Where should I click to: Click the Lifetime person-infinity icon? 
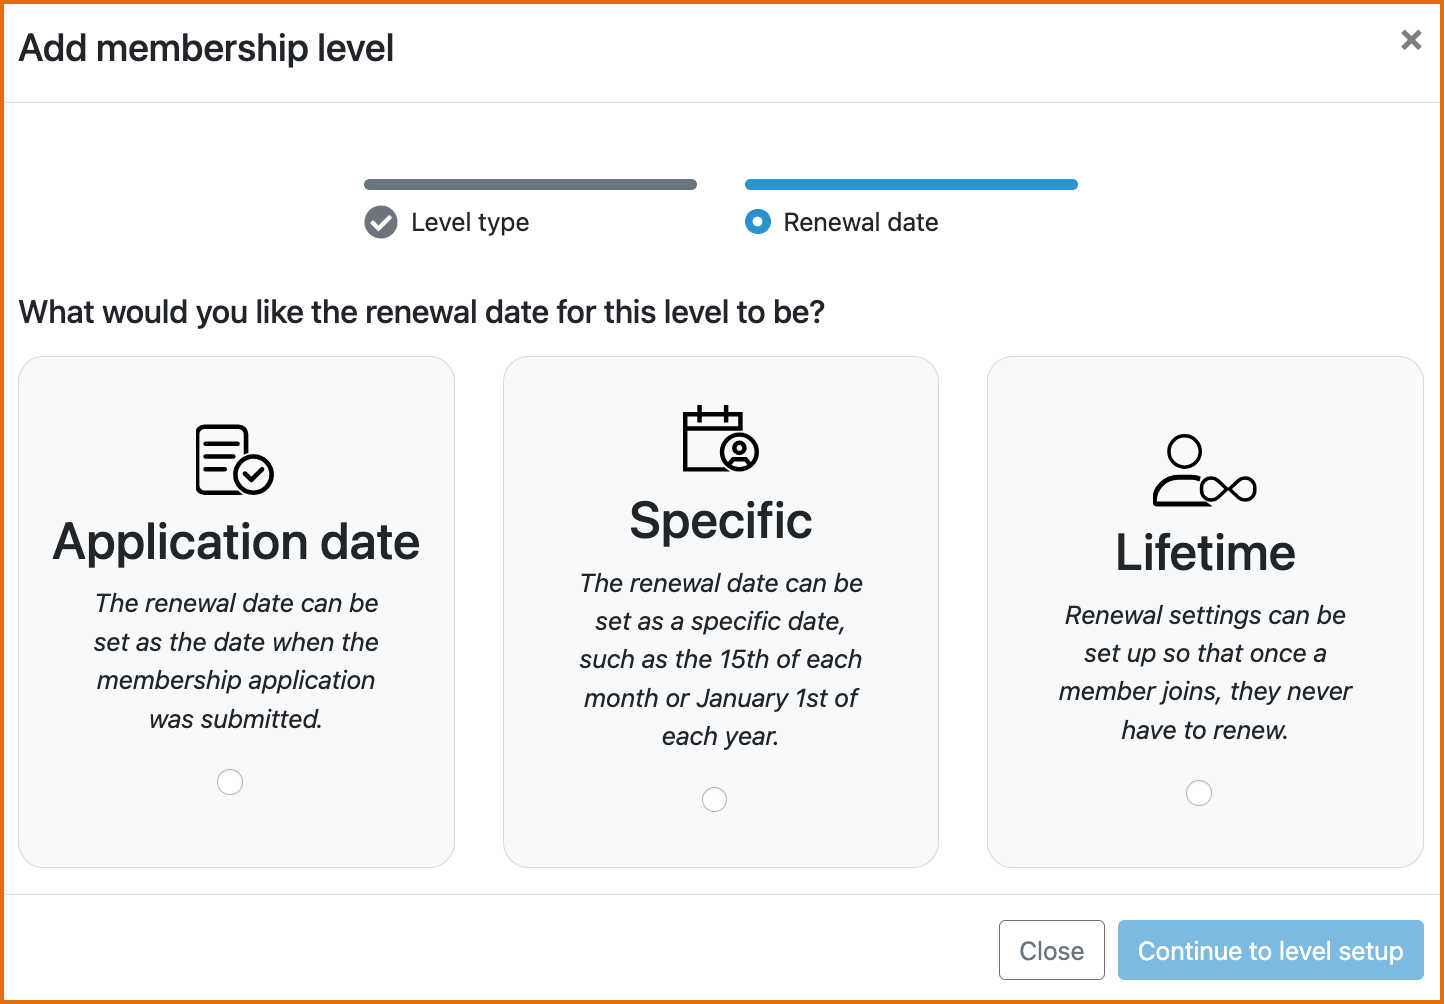pos(1204,470)
